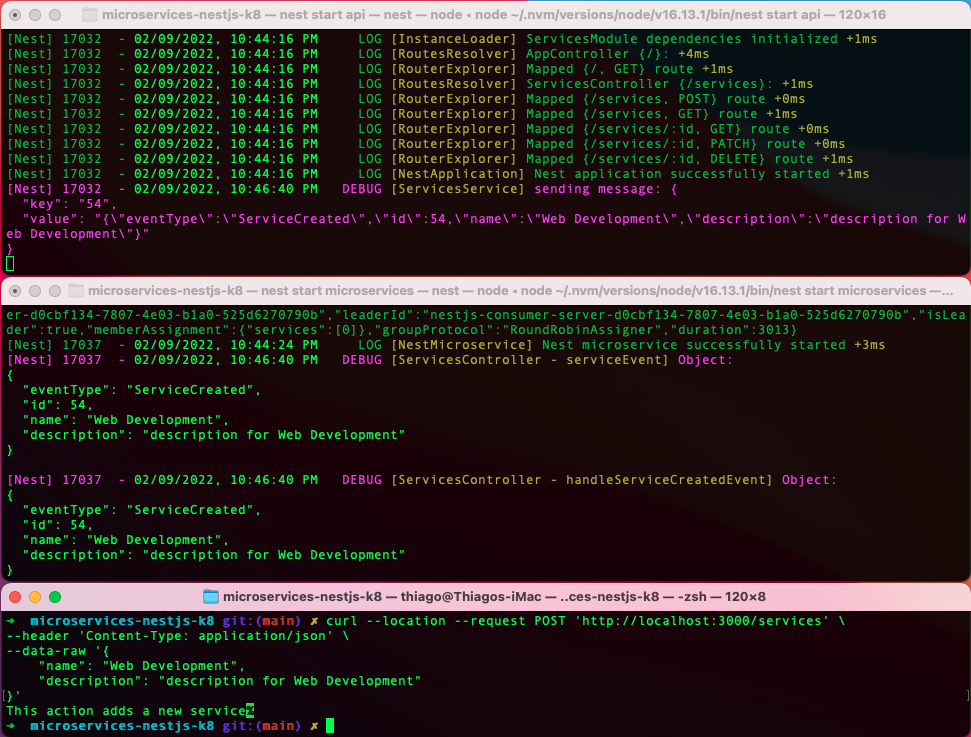971x737 pixels.
Task: Click the folder icon in zsh terminal title
Action: (x=210, y=596)
